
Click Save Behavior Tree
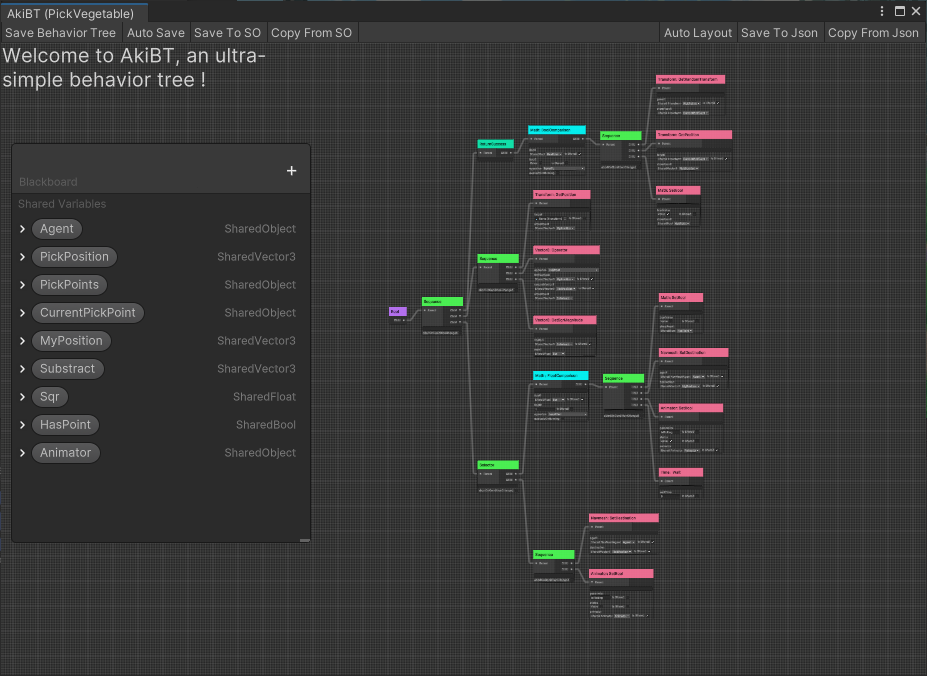tap(61, 33)
